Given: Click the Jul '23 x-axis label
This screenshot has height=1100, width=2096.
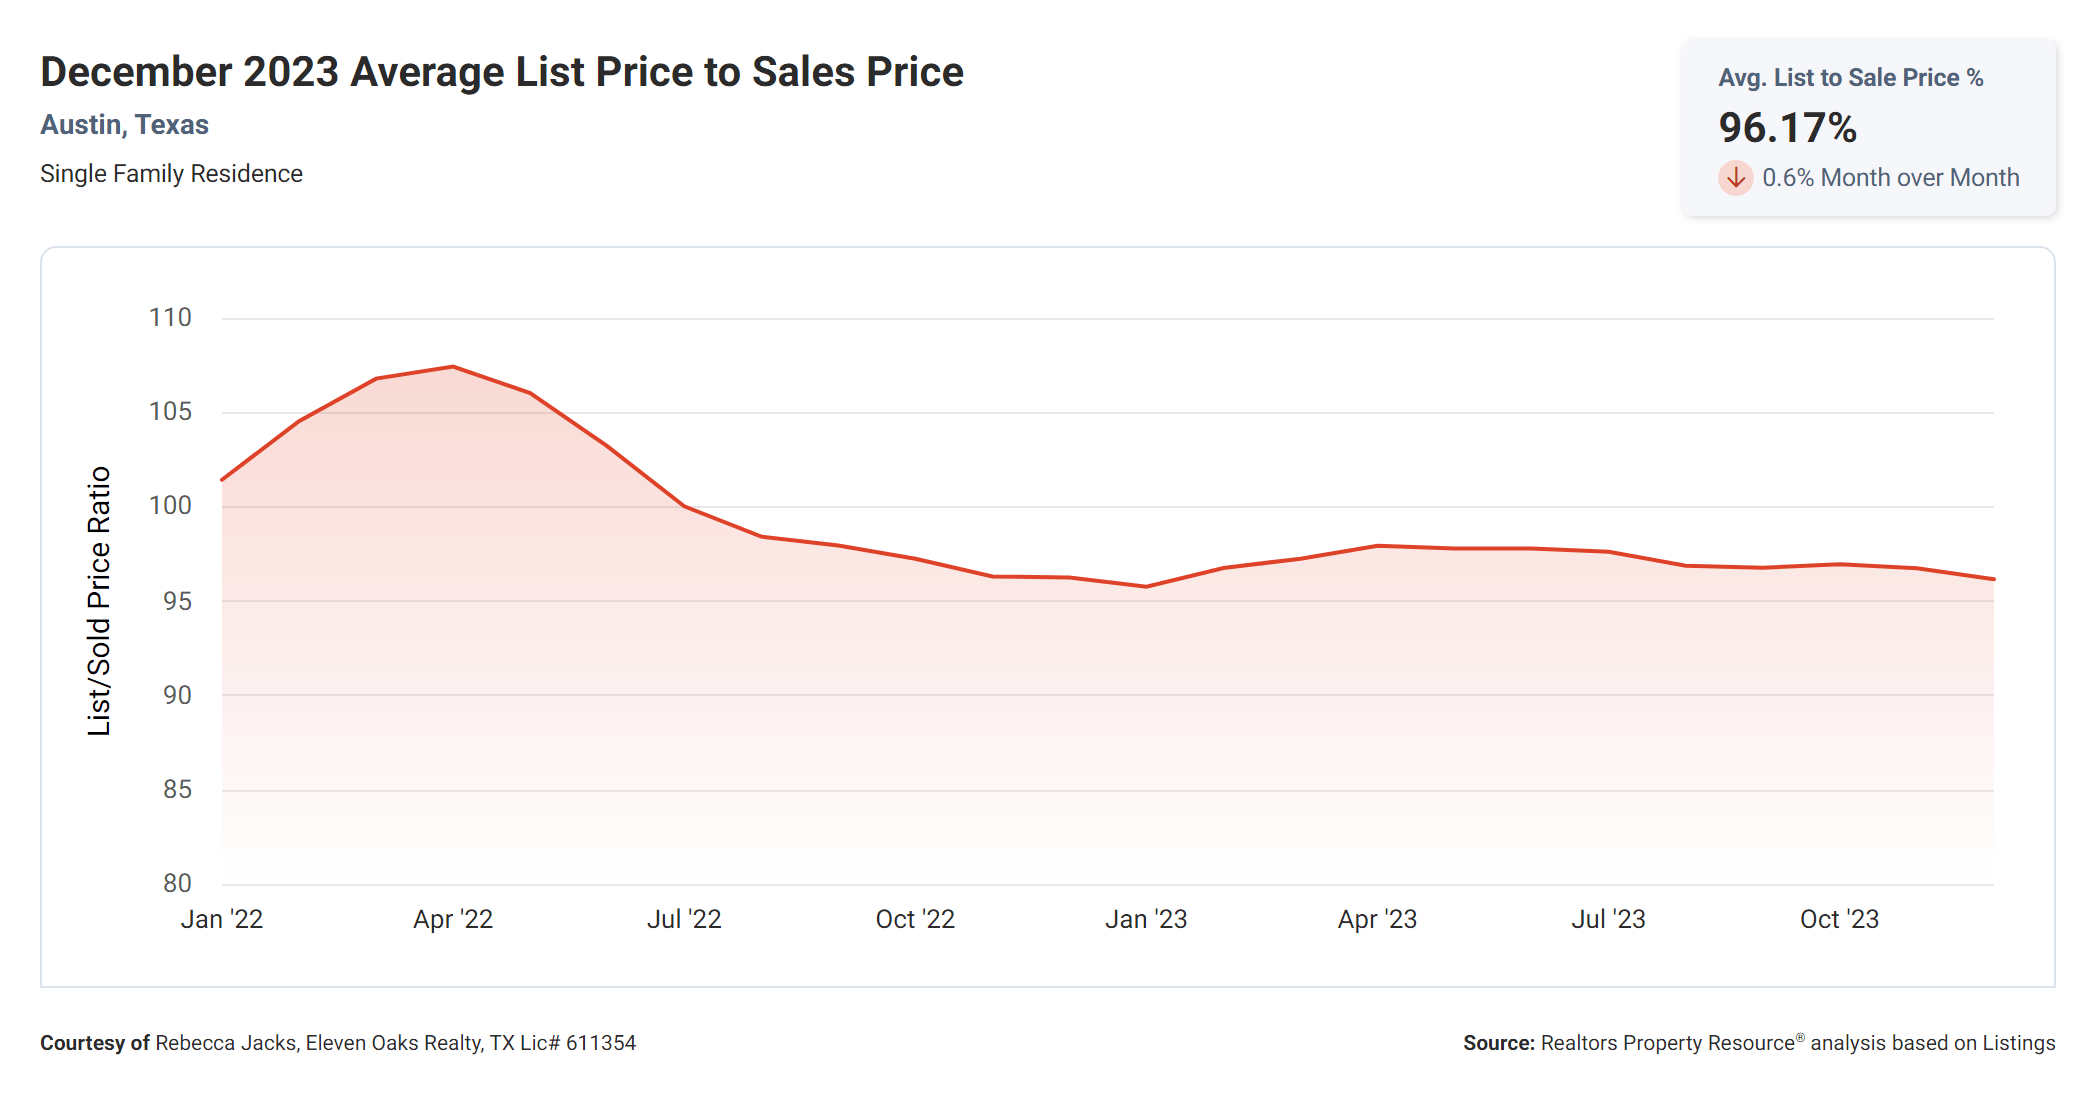Looking at the screenshot, I should click(x=1608, y=919).
